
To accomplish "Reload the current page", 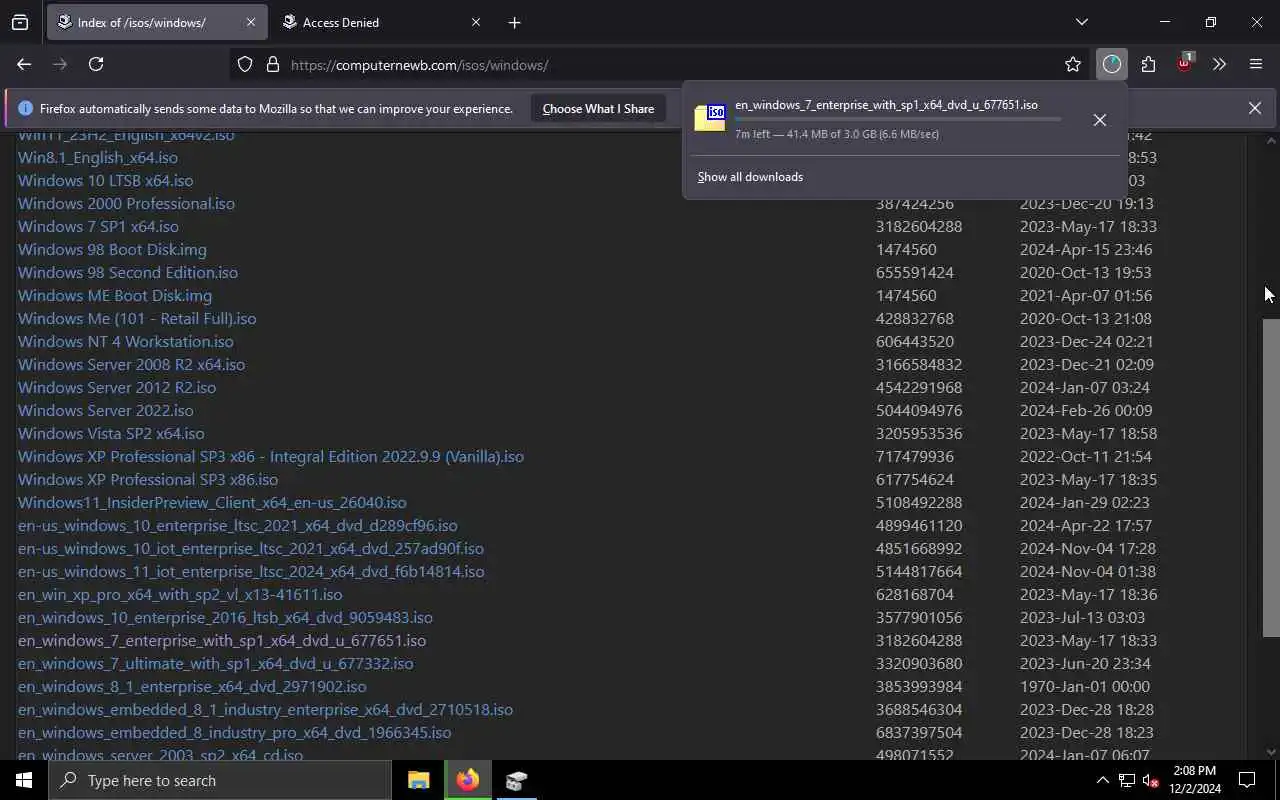I will pyautogui.click(x=96, y=64).
